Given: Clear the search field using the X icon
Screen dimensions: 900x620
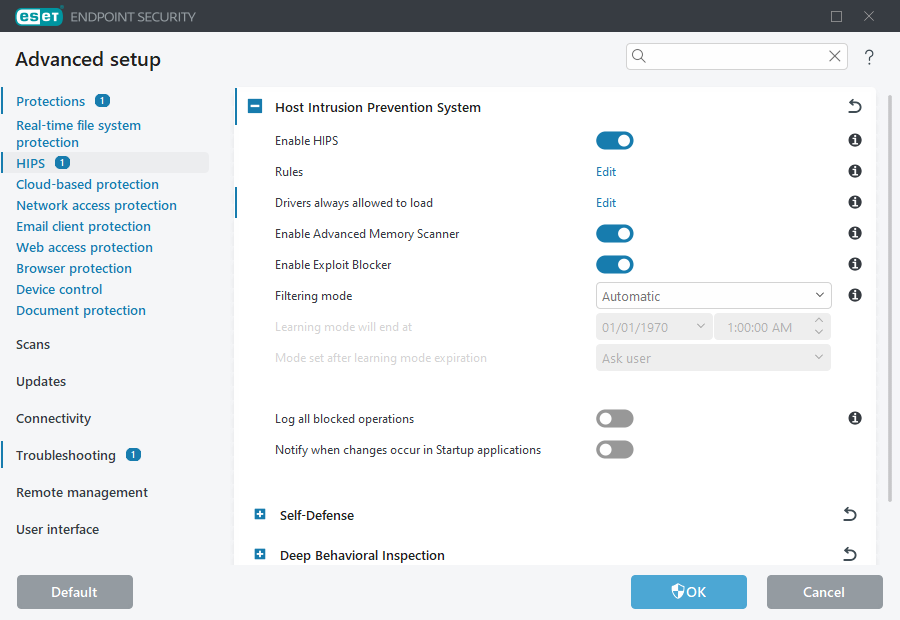Looking at the screenshot, I should [834, 56].
